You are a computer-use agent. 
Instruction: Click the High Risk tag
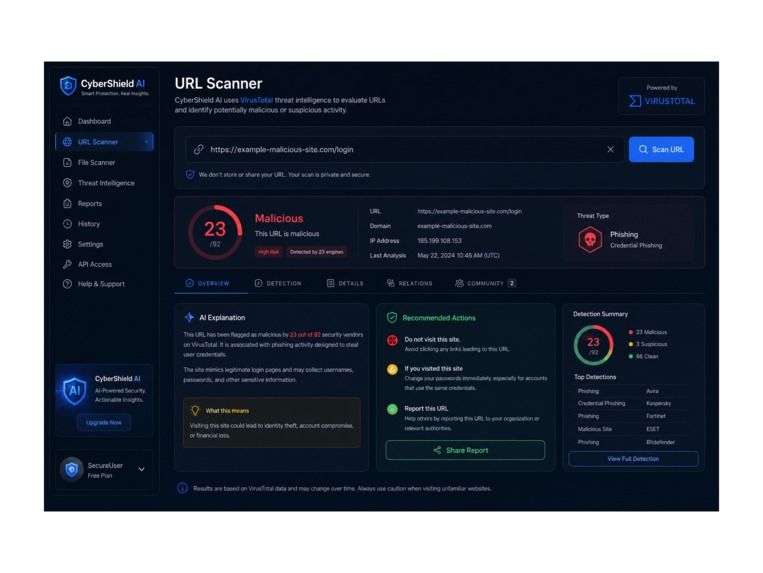269,252
